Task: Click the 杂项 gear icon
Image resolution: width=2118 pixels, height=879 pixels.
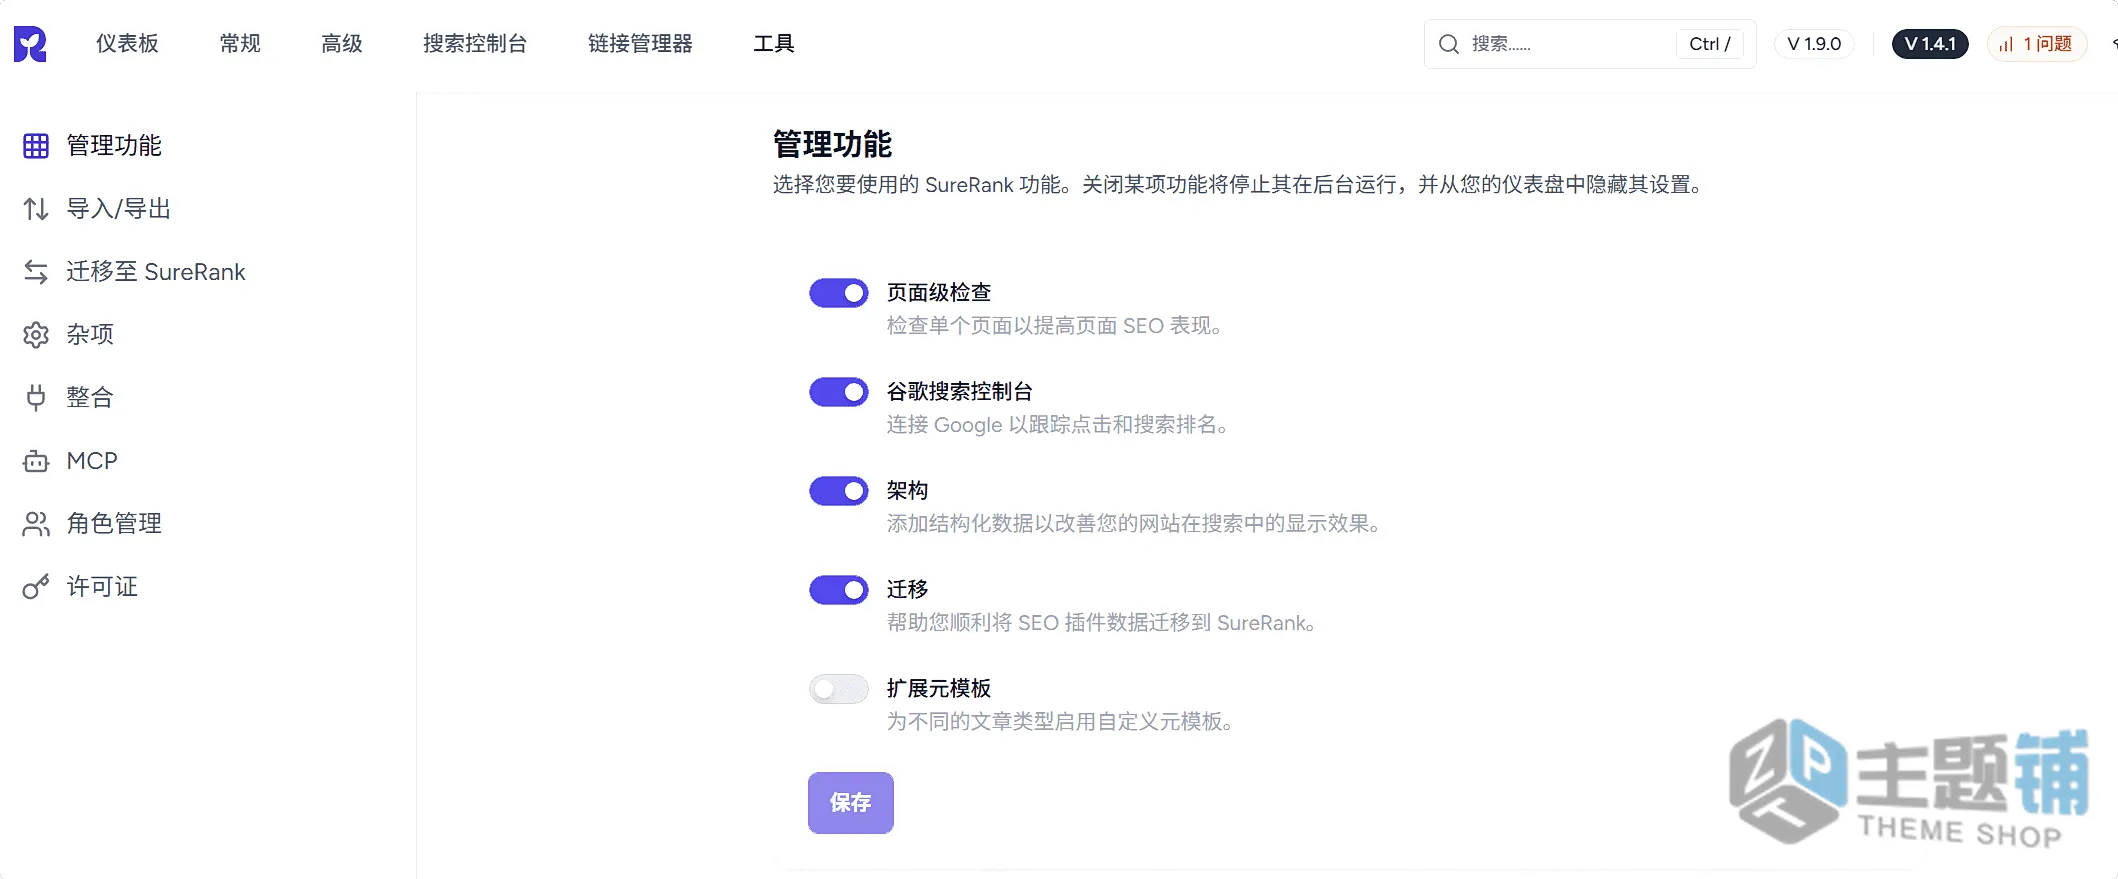Action: coord(36,335)
